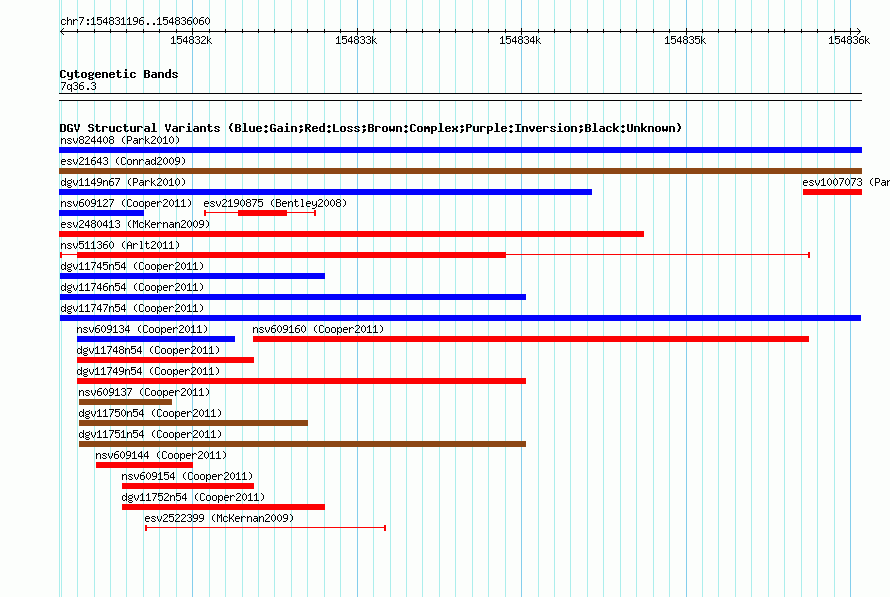
Task: Click the nsv609134 (Cooper2011) blue bar
Action: point(156,339)
